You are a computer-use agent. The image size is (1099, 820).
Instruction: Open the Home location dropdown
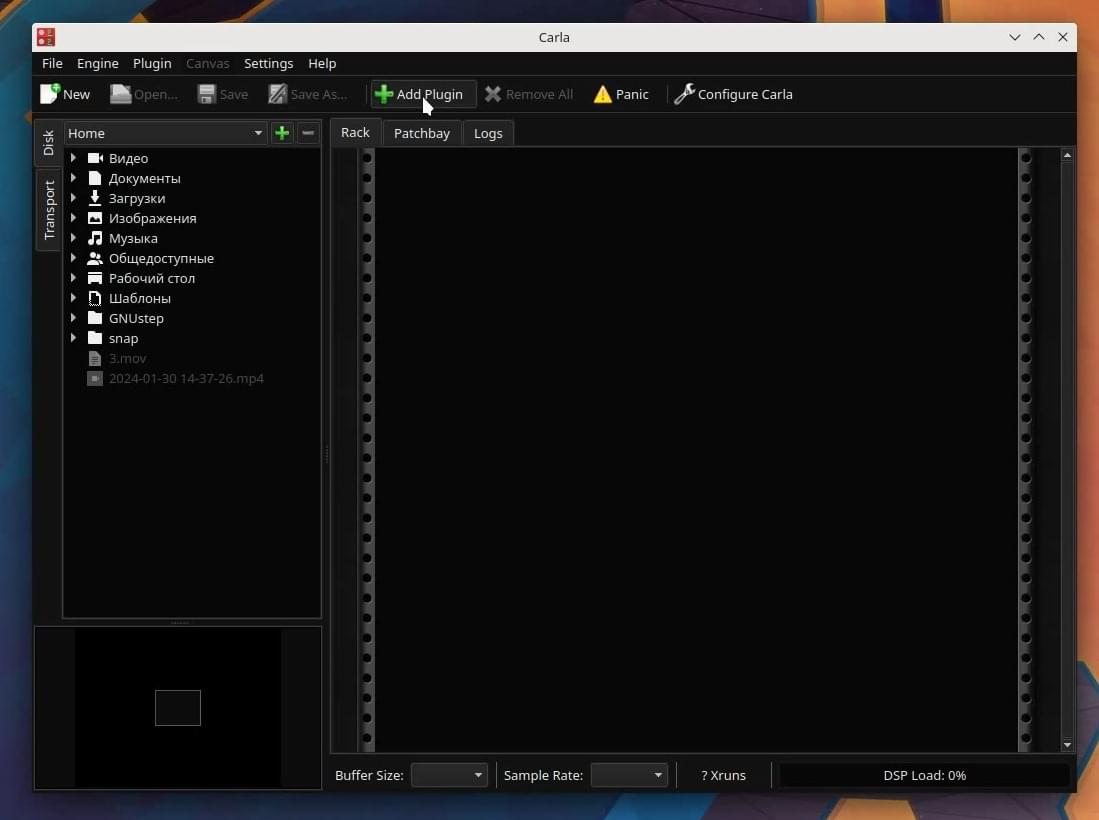[x=165, y=133]
